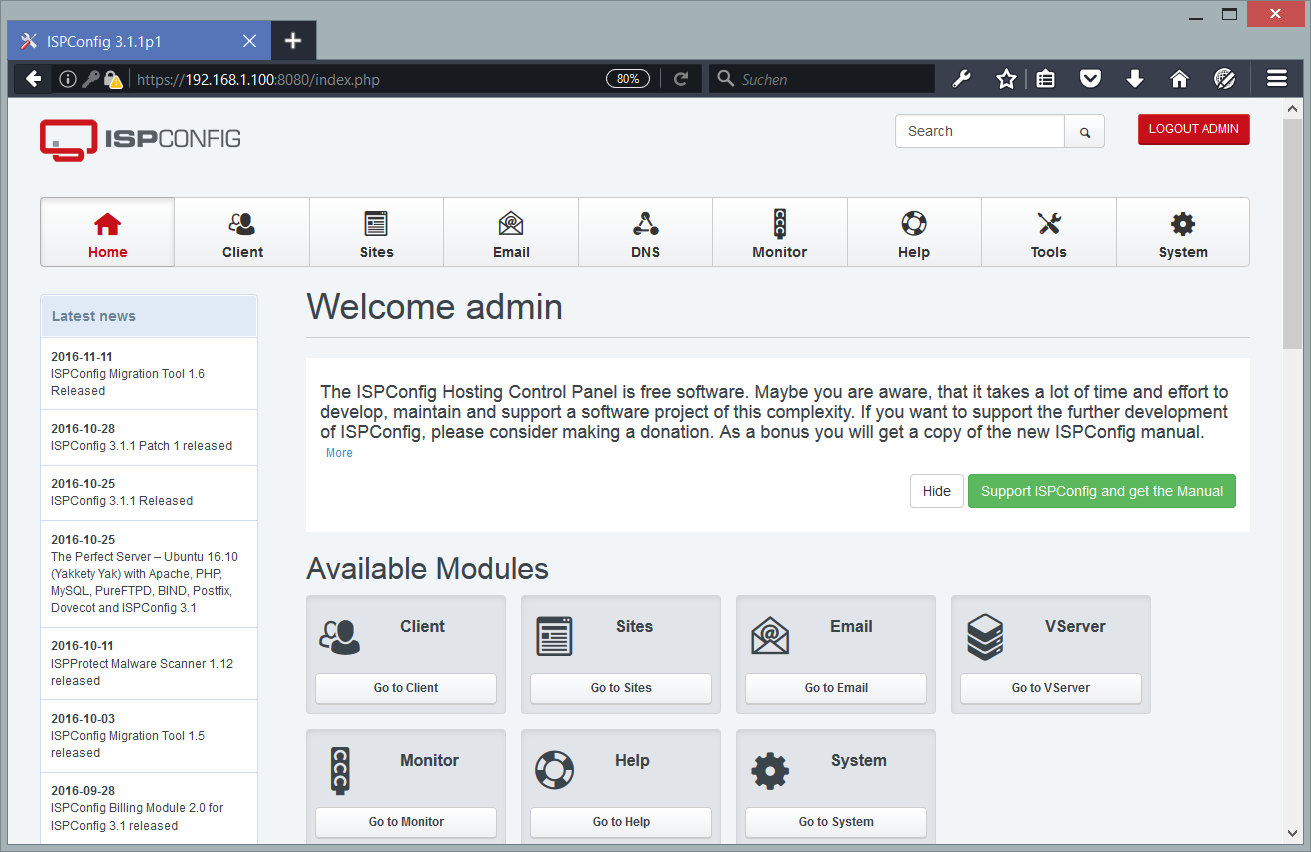Image resolution: width=1311 pixels, height=852 pixels.
Task: Open the Sites tab in top navigation
Action: tap(376, 232)
